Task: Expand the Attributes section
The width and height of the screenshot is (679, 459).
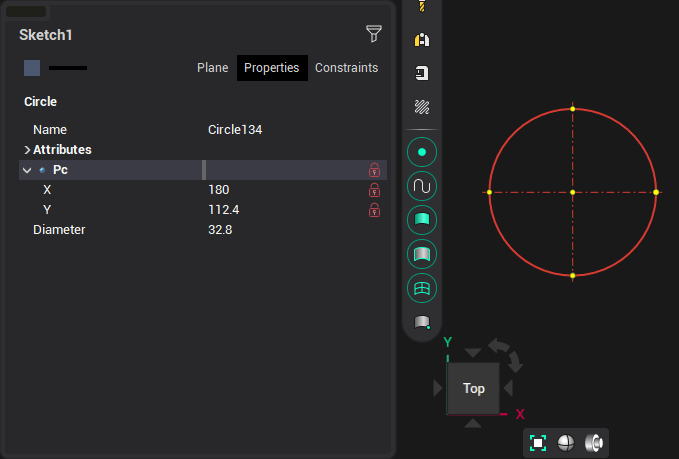Action: click(27, 150)
